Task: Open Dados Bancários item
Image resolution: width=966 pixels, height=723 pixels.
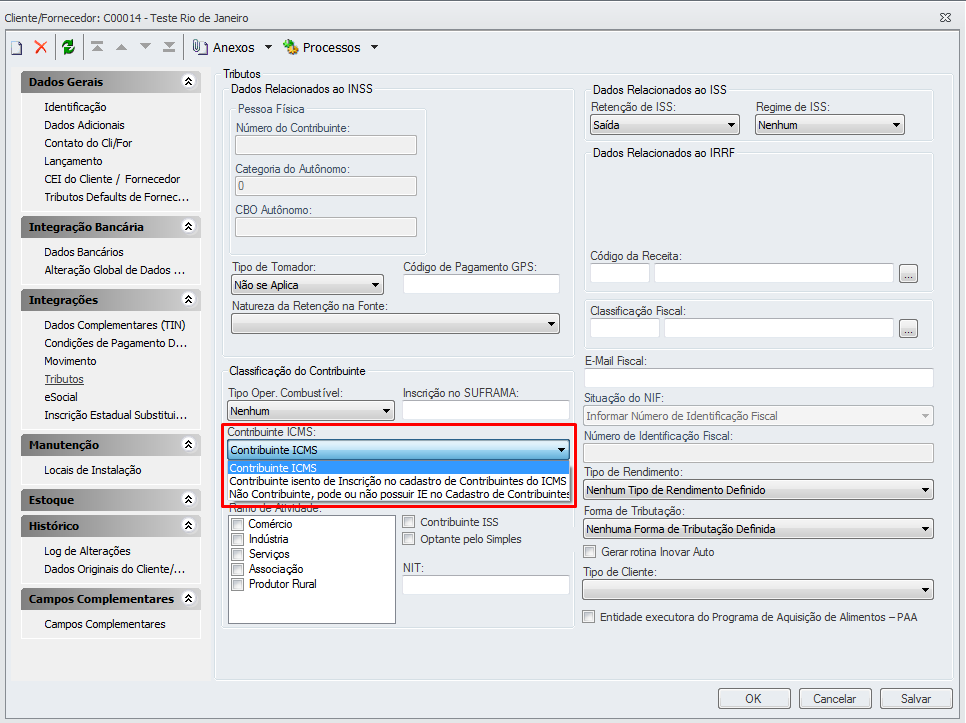Action: (x=84, y=252)
